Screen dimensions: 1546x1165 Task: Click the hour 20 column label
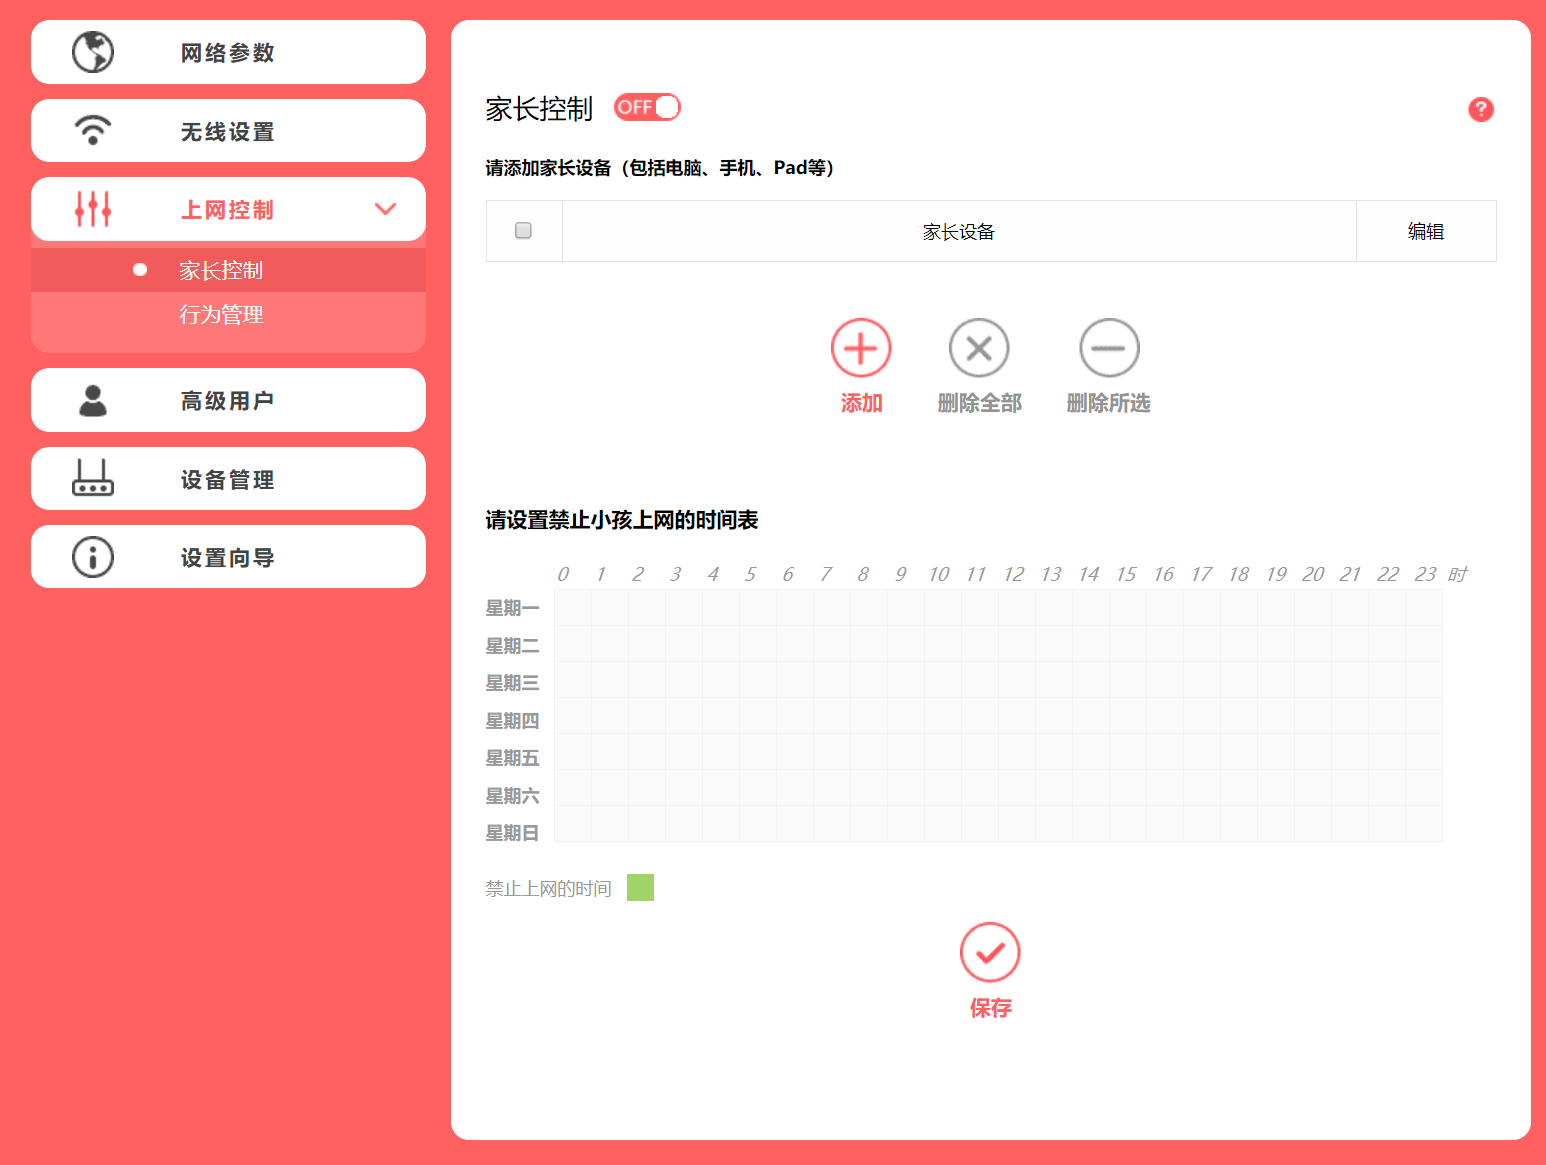(1313, 574)
